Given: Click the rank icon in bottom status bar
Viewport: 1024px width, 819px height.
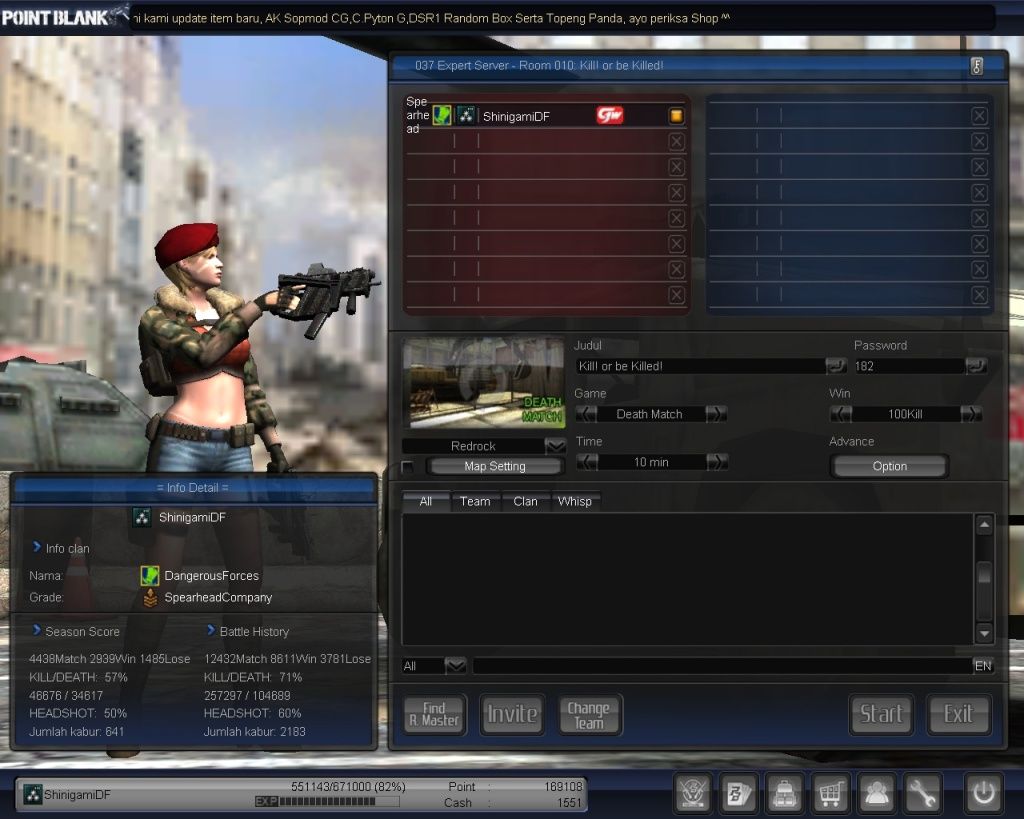Looking at the screenshot, I should tap(33, 794).
